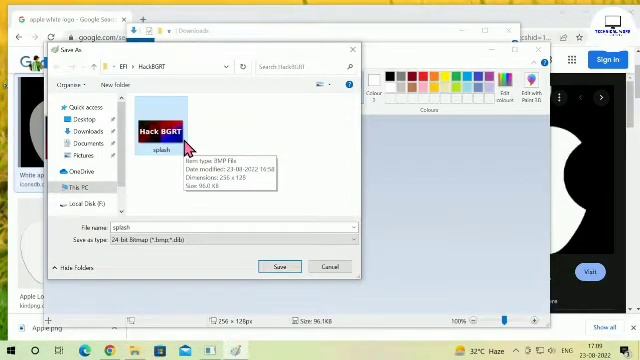Pick the black colour swatch in Paint
Viewport: 640px width, 360px height.
pos(390,76)
